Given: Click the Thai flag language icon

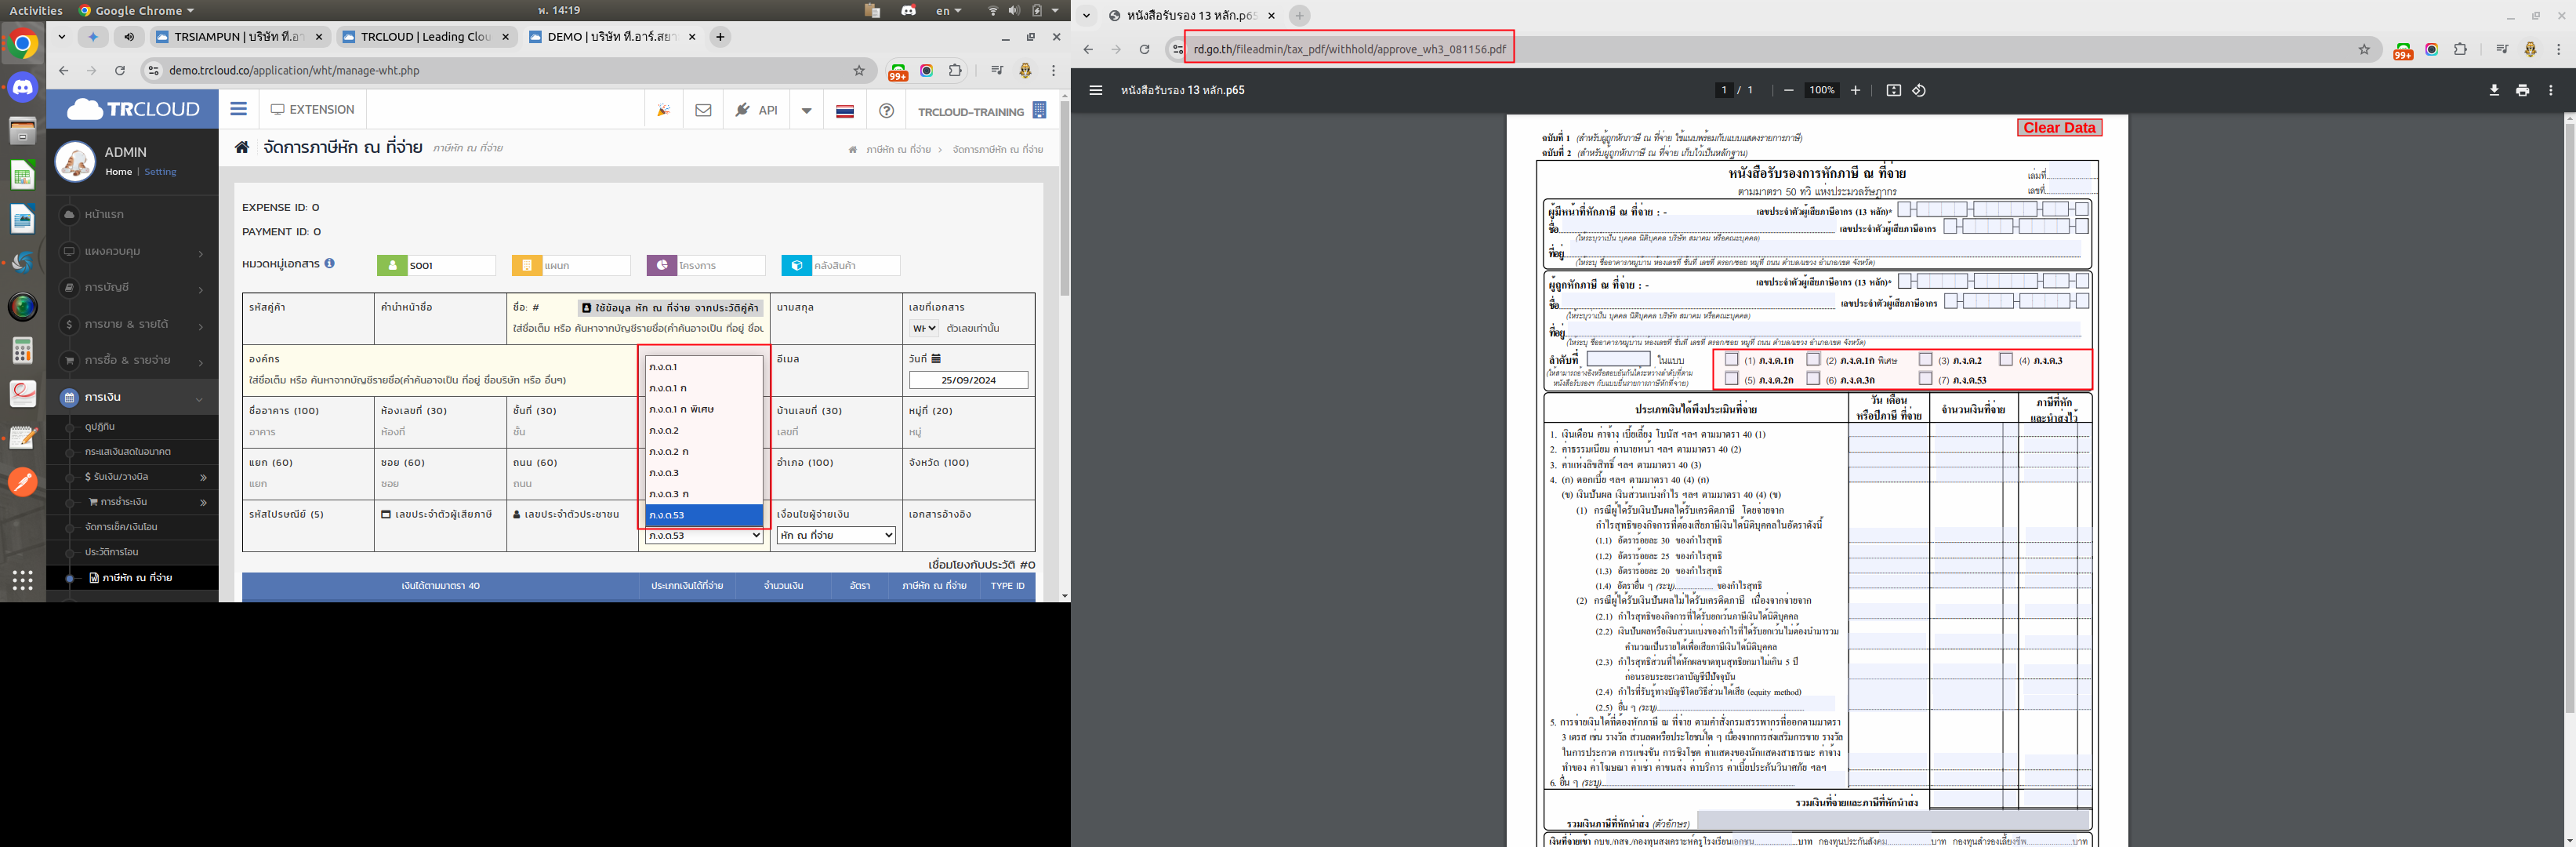Looking at the screenshot, I should [845, 111].
